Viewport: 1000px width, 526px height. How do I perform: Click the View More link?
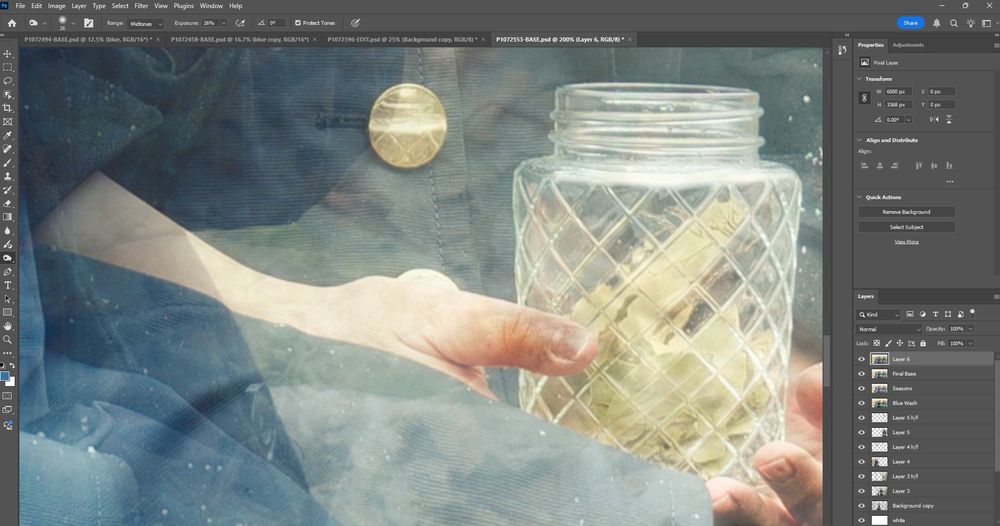click(906, 242)
